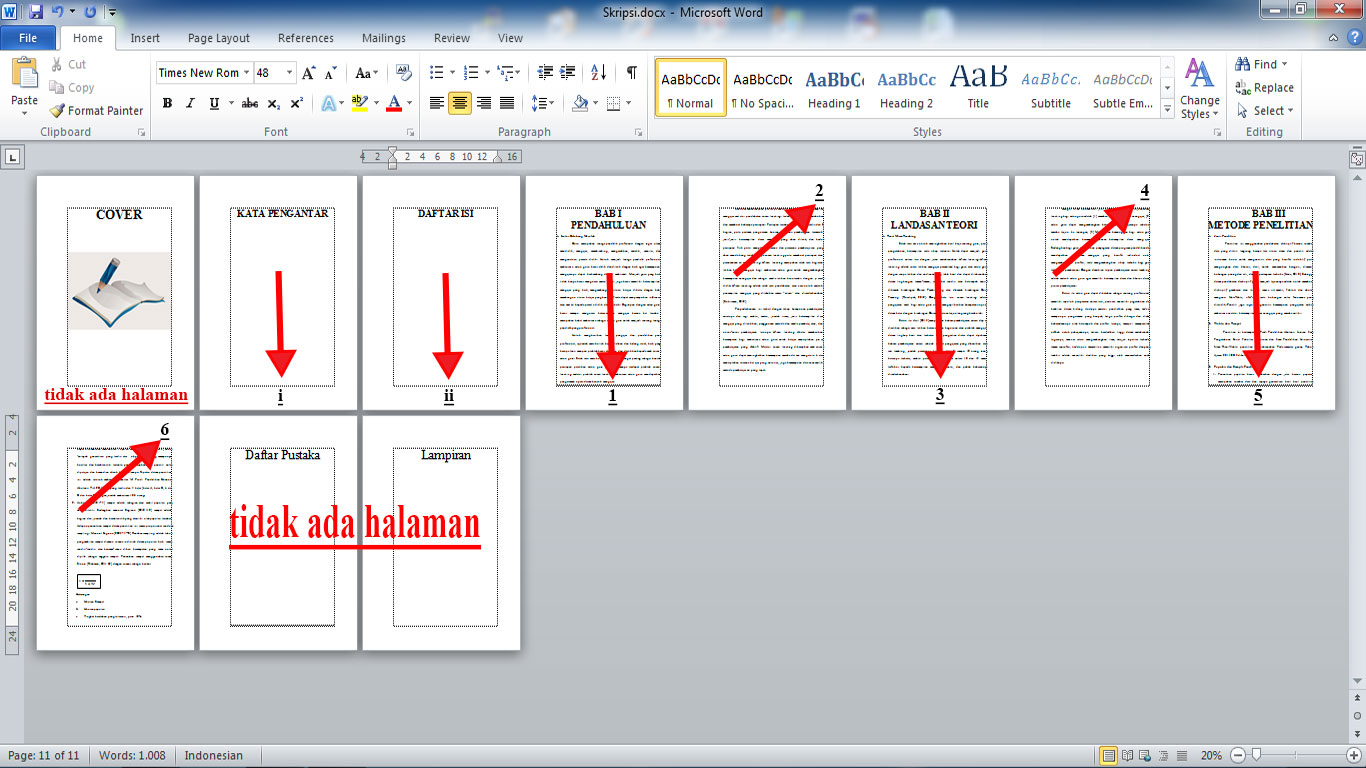Apply the Heading 1 style
This screenshot has width=1366, height=768.
[x=834, y=88]
